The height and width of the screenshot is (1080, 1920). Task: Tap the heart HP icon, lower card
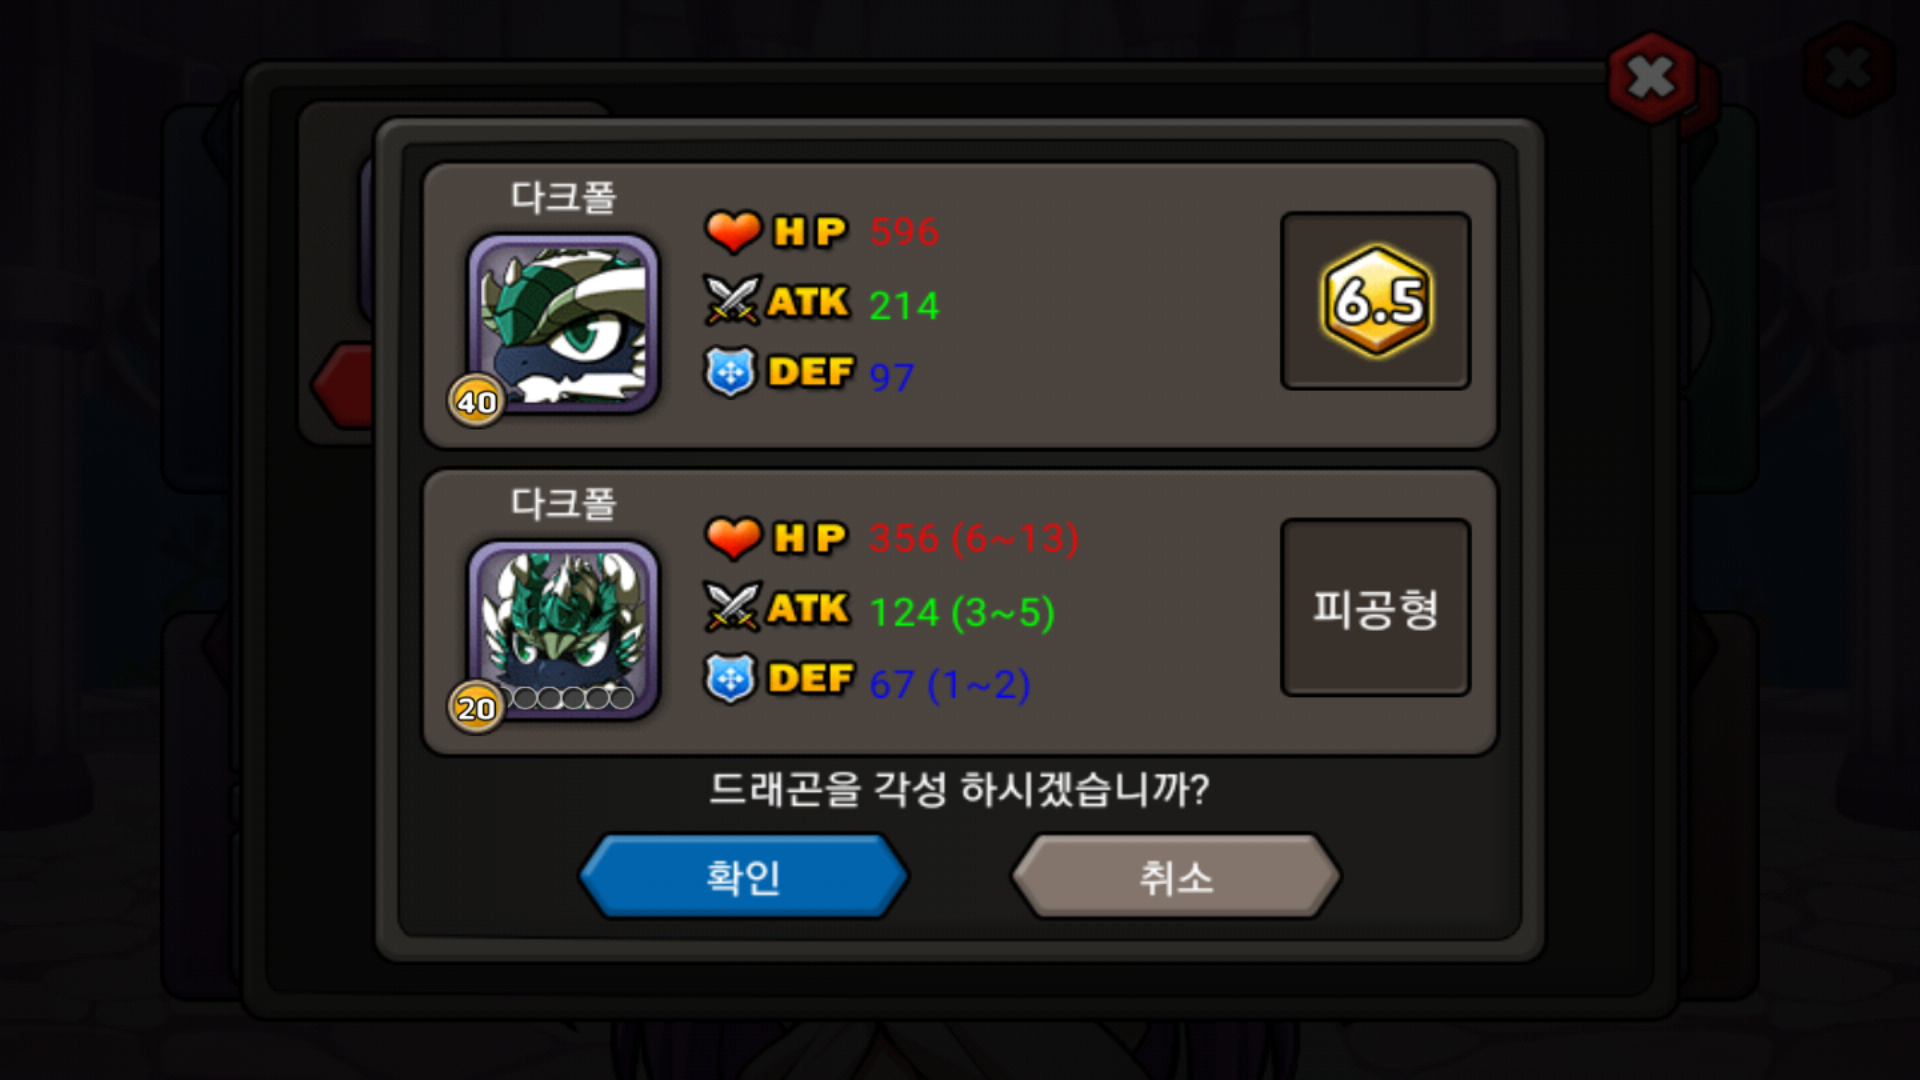[x=733, y=537]
